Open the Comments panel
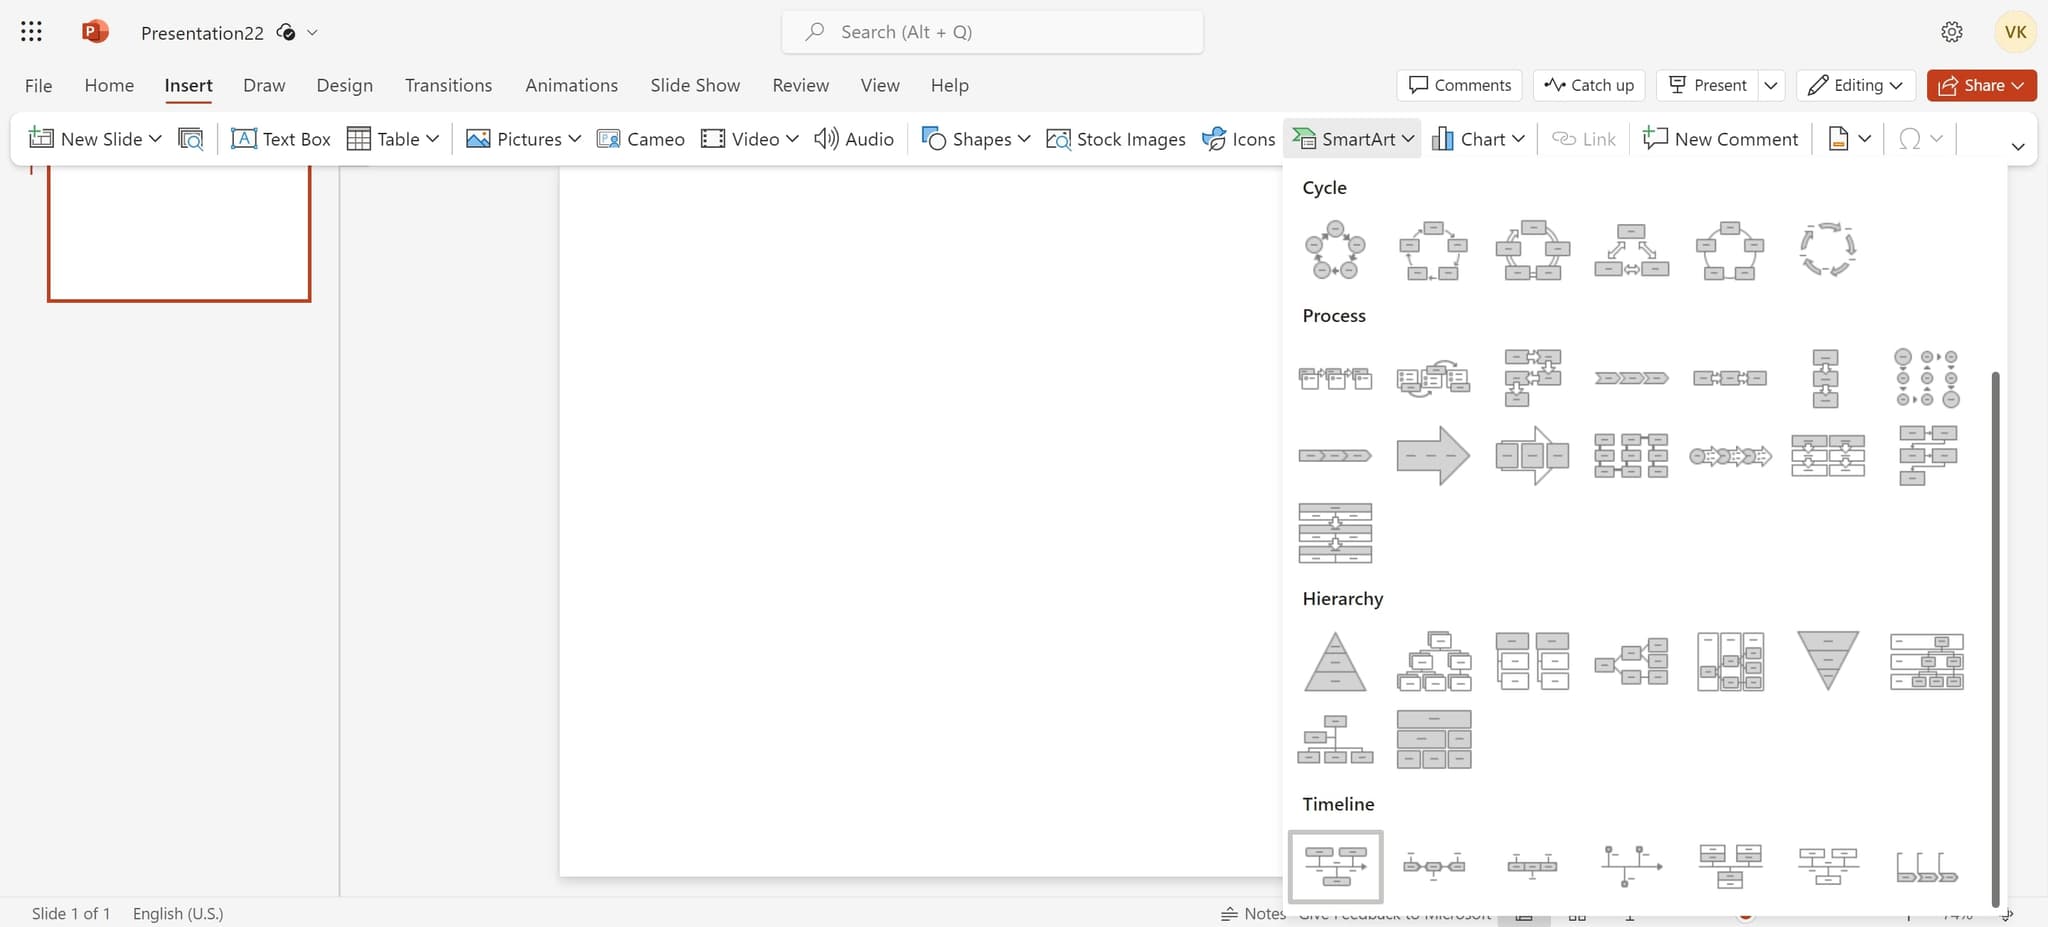Viewport: 2048px width, 927px height. (1459, 85)
